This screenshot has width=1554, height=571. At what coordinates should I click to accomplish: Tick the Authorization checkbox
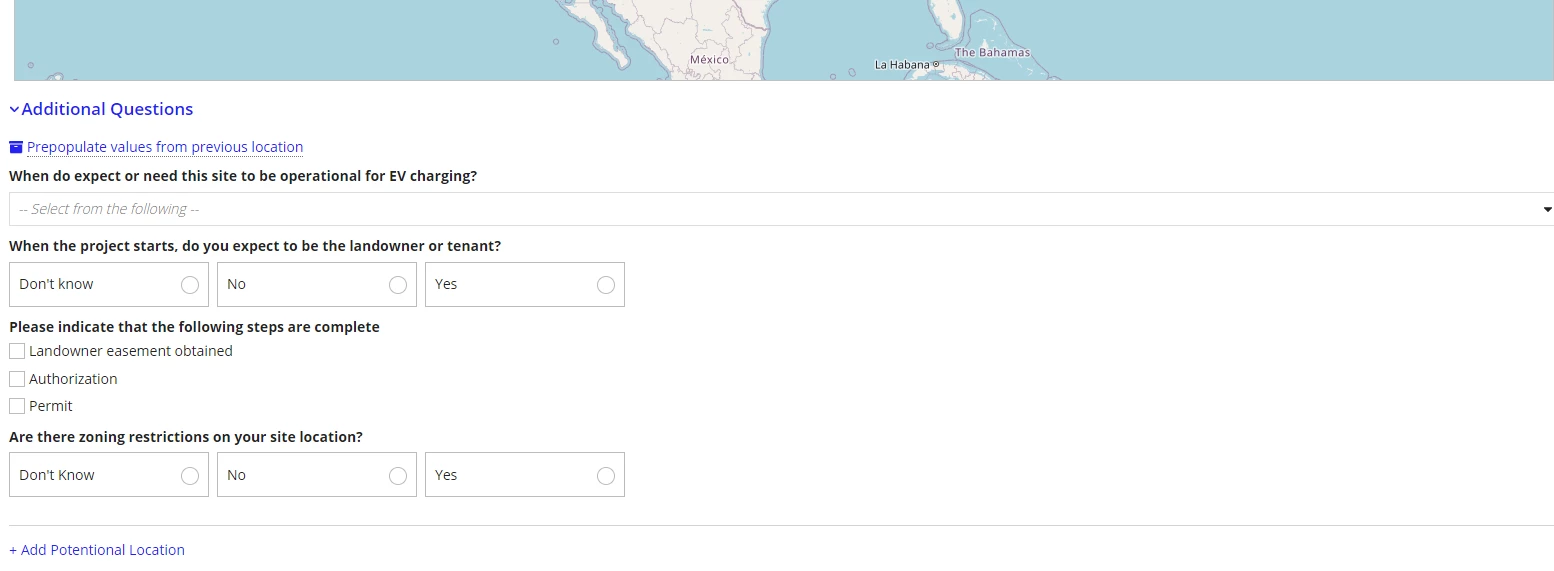coord(17,379)
